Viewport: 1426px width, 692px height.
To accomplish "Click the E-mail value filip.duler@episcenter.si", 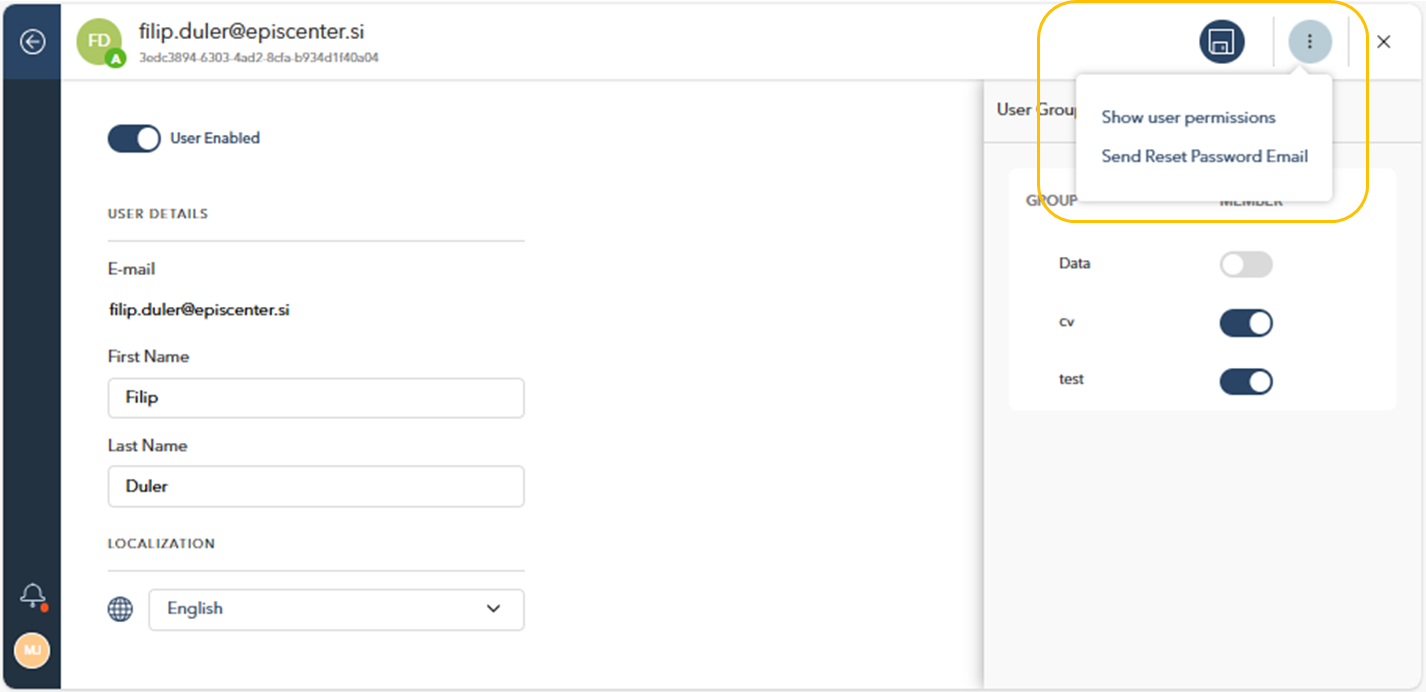I will [199, 310].
